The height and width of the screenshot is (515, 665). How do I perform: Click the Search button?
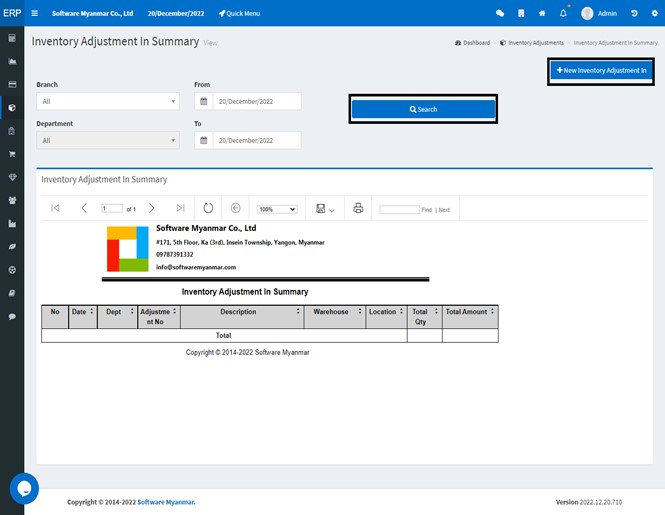[423, 109]
